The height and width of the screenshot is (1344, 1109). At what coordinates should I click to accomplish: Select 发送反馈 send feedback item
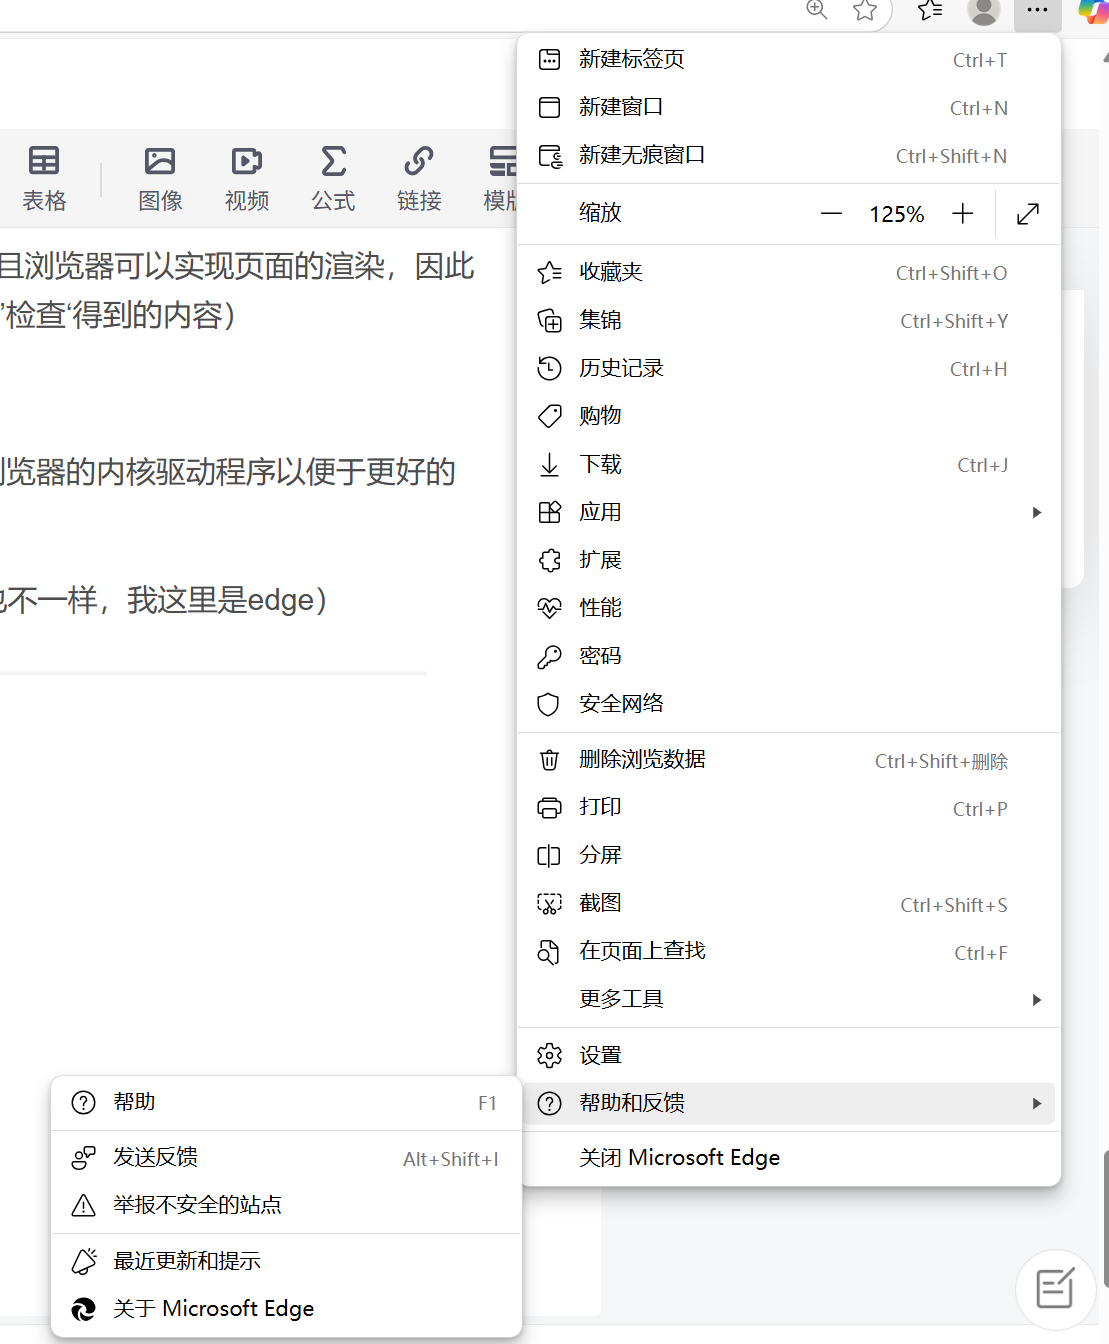(287, 1158)
